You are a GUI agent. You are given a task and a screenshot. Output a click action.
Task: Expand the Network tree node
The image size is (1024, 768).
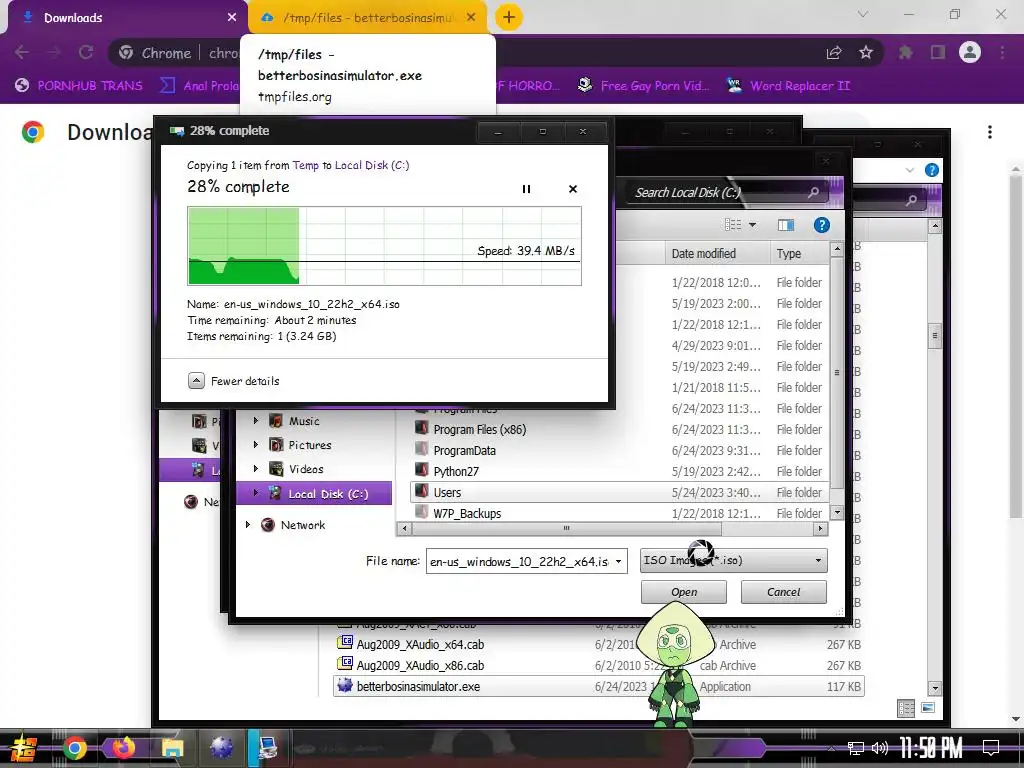248,524
